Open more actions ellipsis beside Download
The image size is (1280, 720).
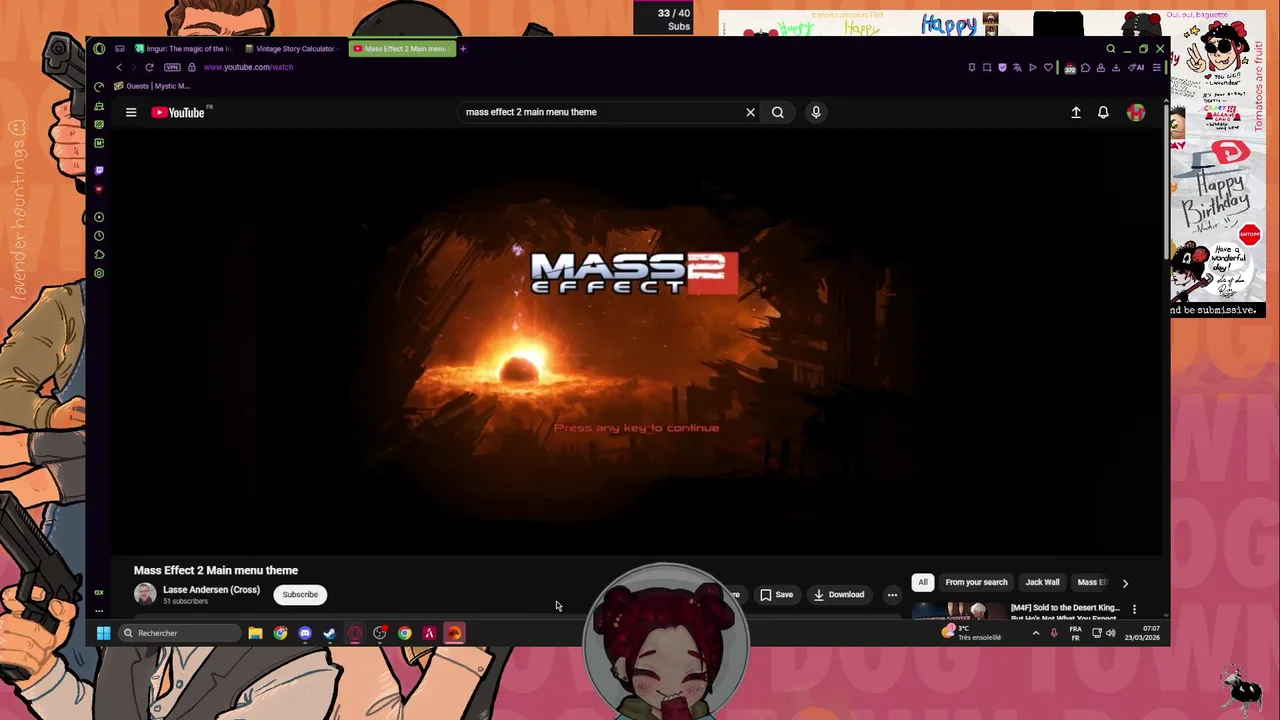[x=892, y=594]
